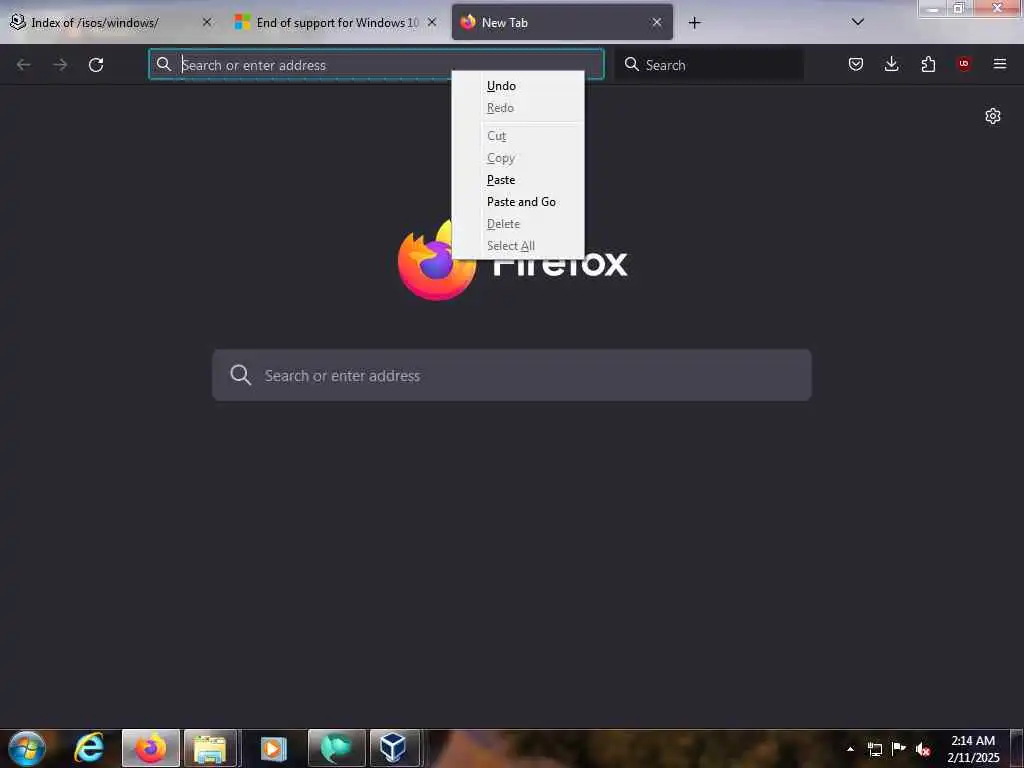Click the network tray icon

click(874, 749)
